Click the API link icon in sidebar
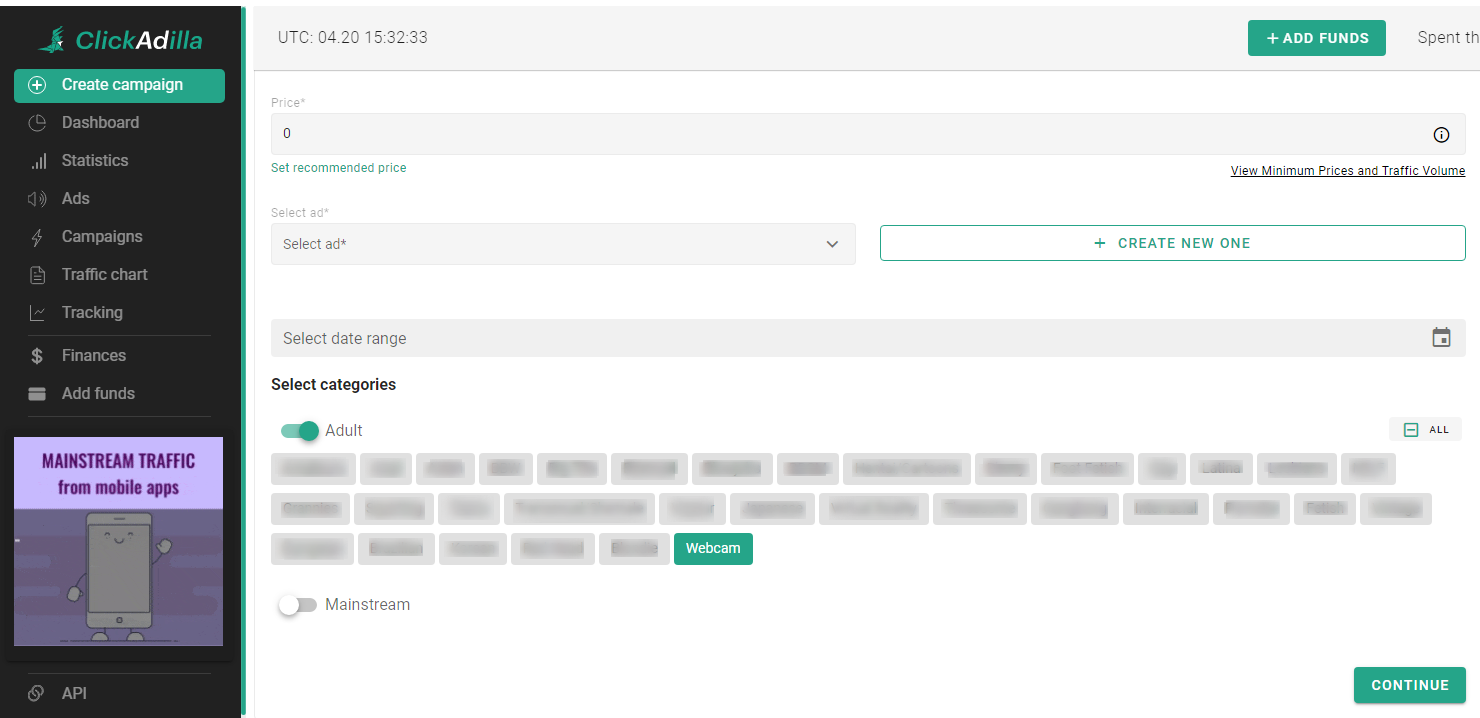1480x718 pixels. (37, 693)
